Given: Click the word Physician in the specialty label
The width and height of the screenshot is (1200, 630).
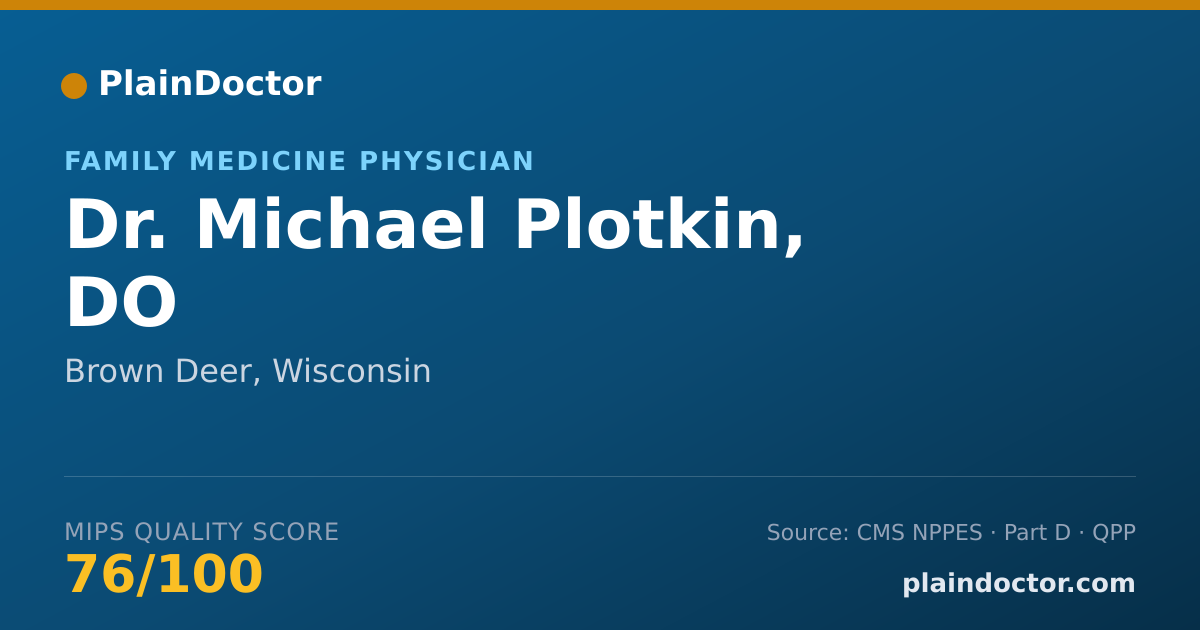Looking at the screenshot, I should [447, 161].
